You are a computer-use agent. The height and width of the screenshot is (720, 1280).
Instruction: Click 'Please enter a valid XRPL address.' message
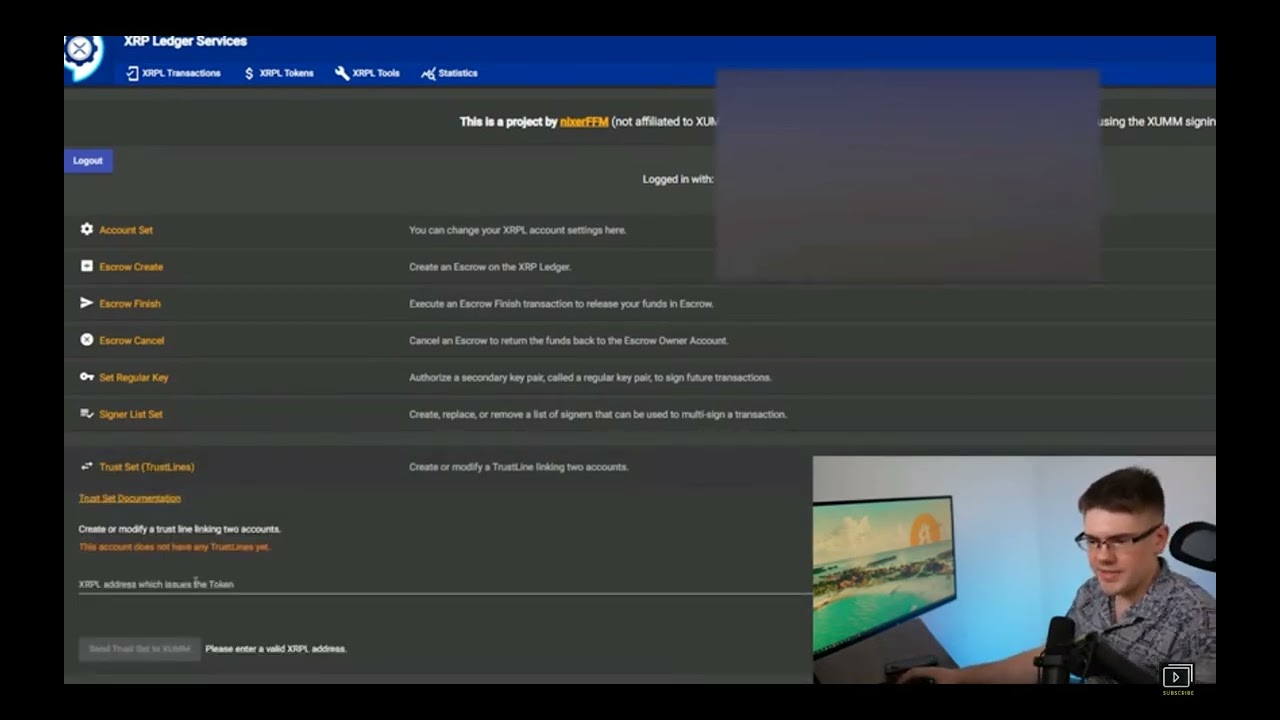coord(276,649)
